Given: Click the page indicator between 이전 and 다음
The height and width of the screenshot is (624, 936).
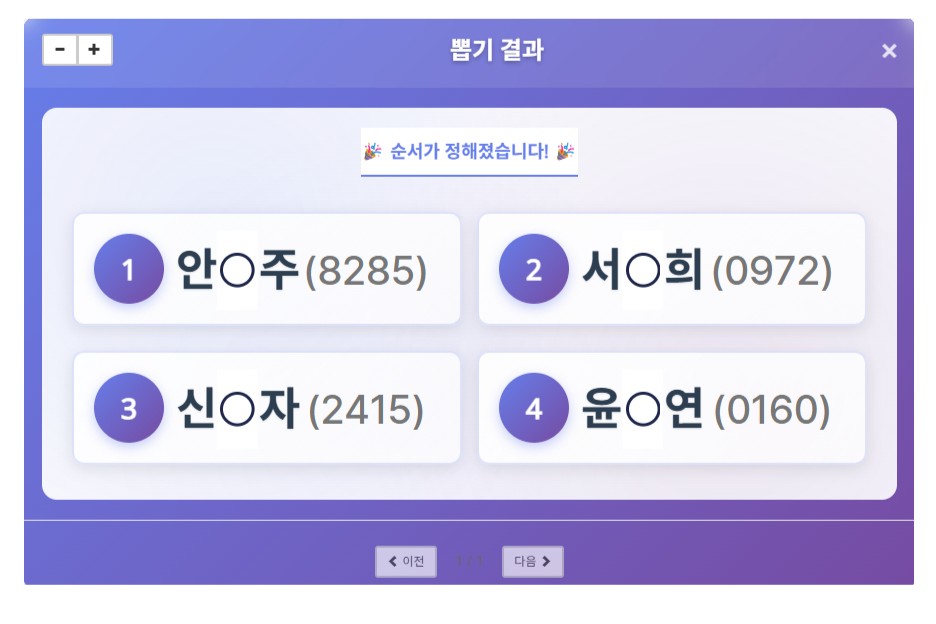Looking at the screenshot, I should tap(469, 562).
